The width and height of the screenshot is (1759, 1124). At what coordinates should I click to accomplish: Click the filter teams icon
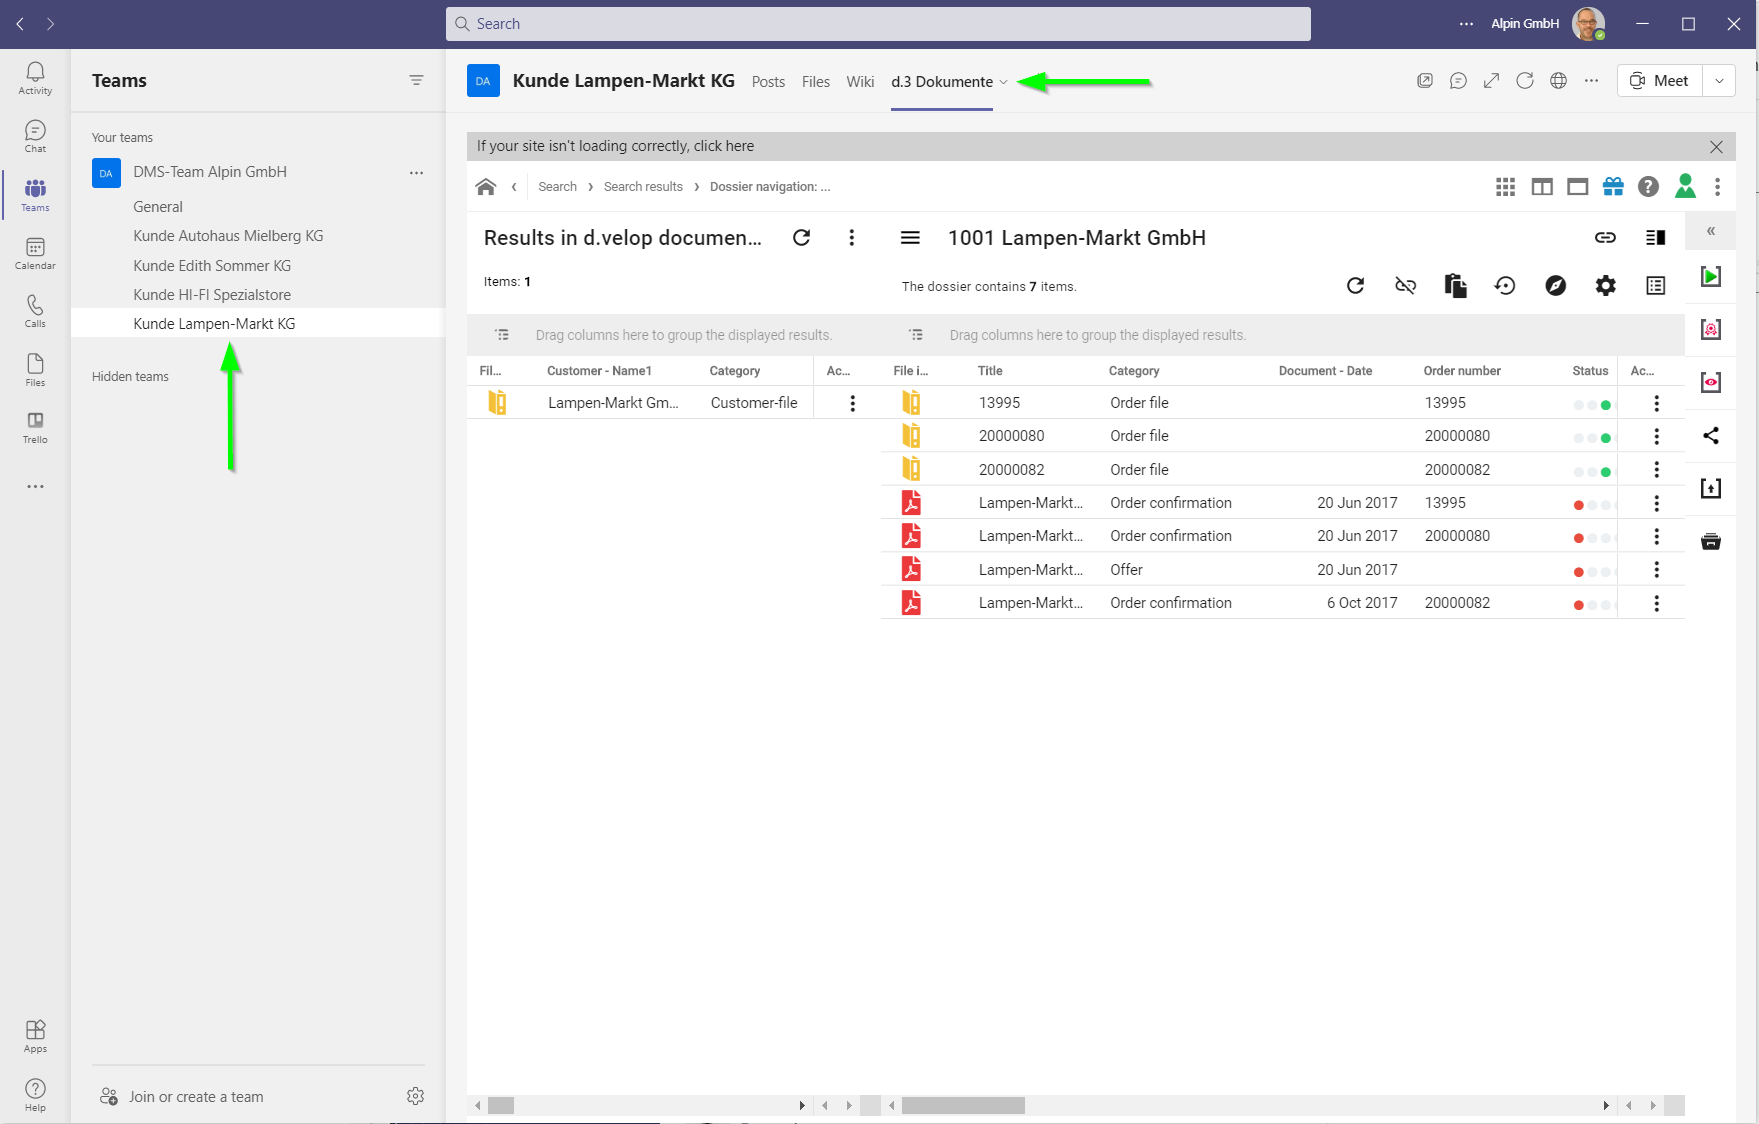(416, 80)
